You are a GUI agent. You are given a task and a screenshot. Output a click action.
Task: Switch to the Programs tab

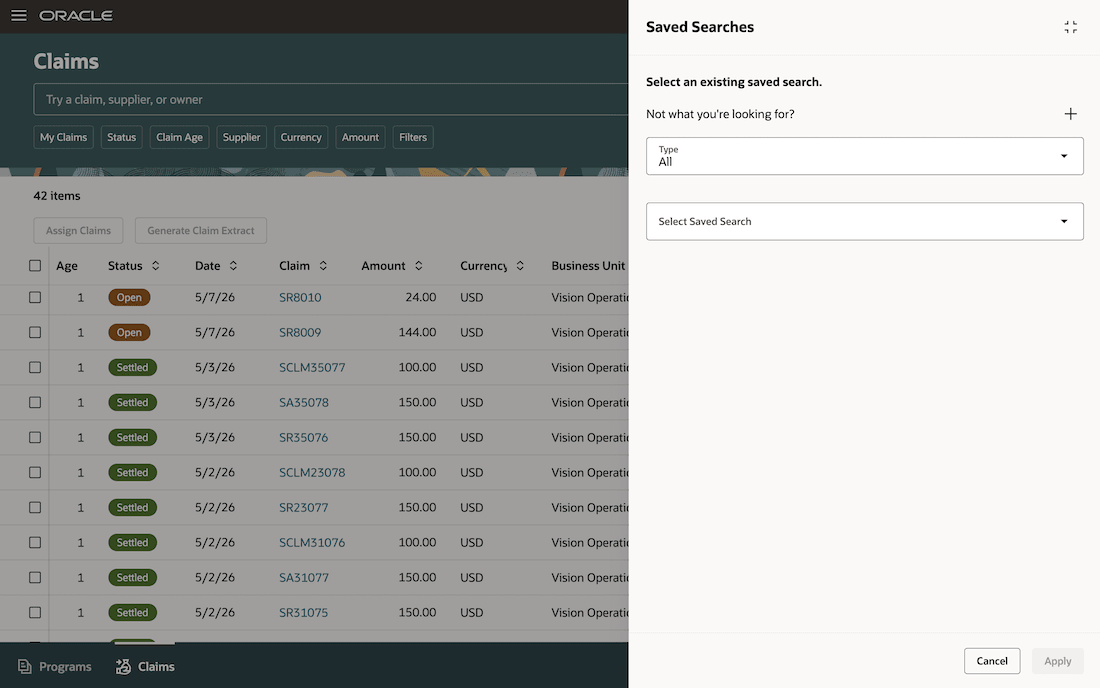click(55, 666)
